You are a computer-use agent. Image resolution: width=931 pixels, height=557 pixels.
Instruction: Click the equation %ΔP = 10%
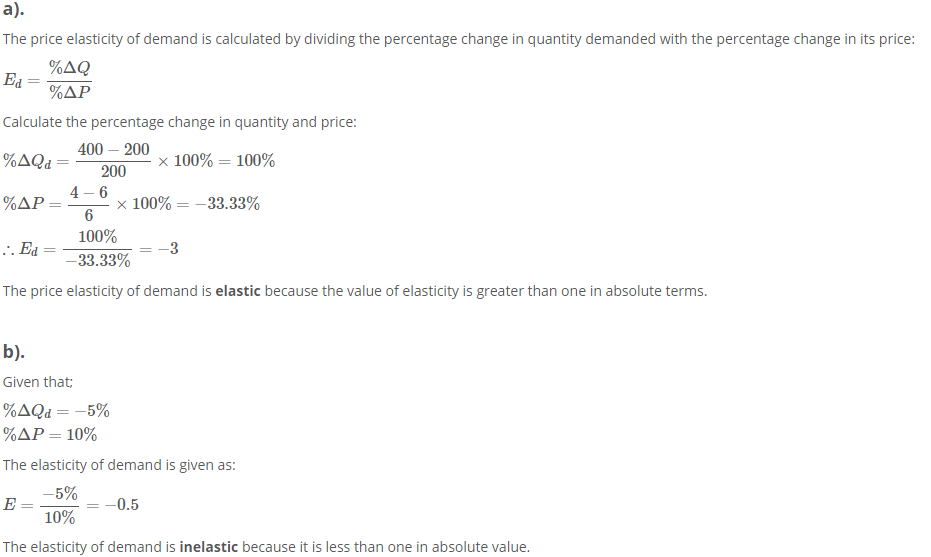coord(50,435)
